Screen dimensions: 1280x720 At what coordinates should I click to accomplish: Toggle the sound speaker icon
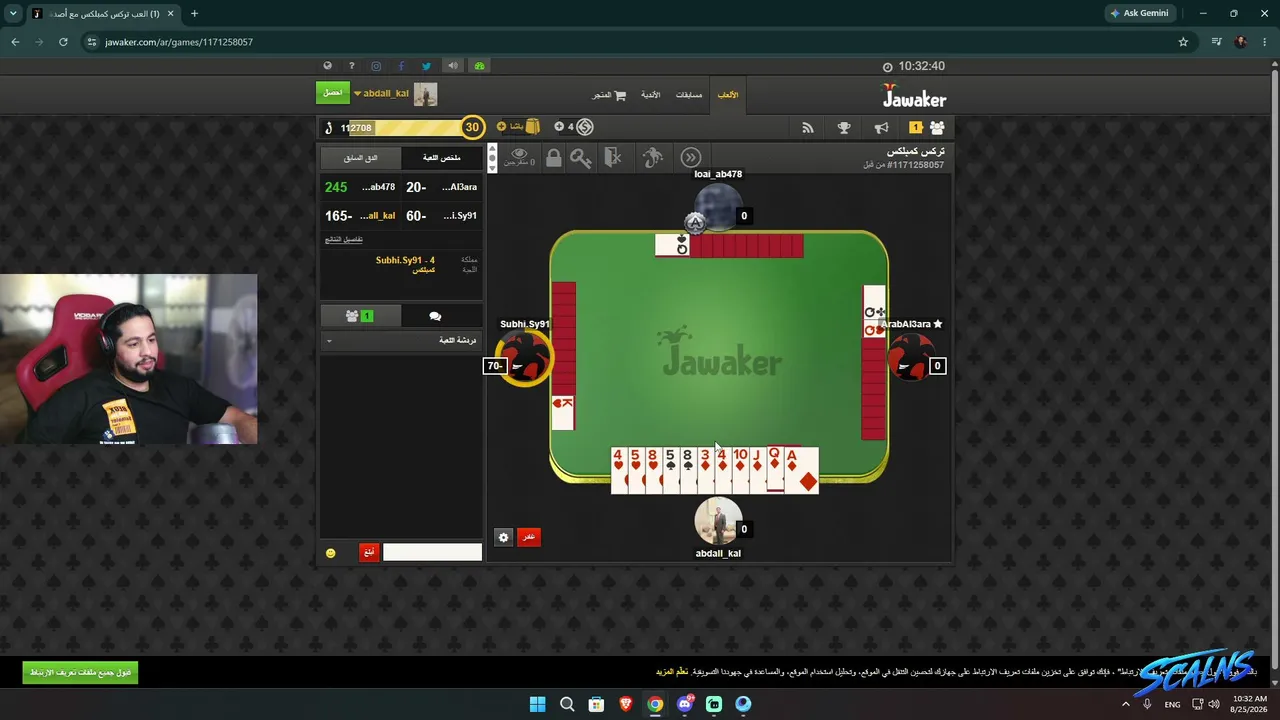(453, 66)
